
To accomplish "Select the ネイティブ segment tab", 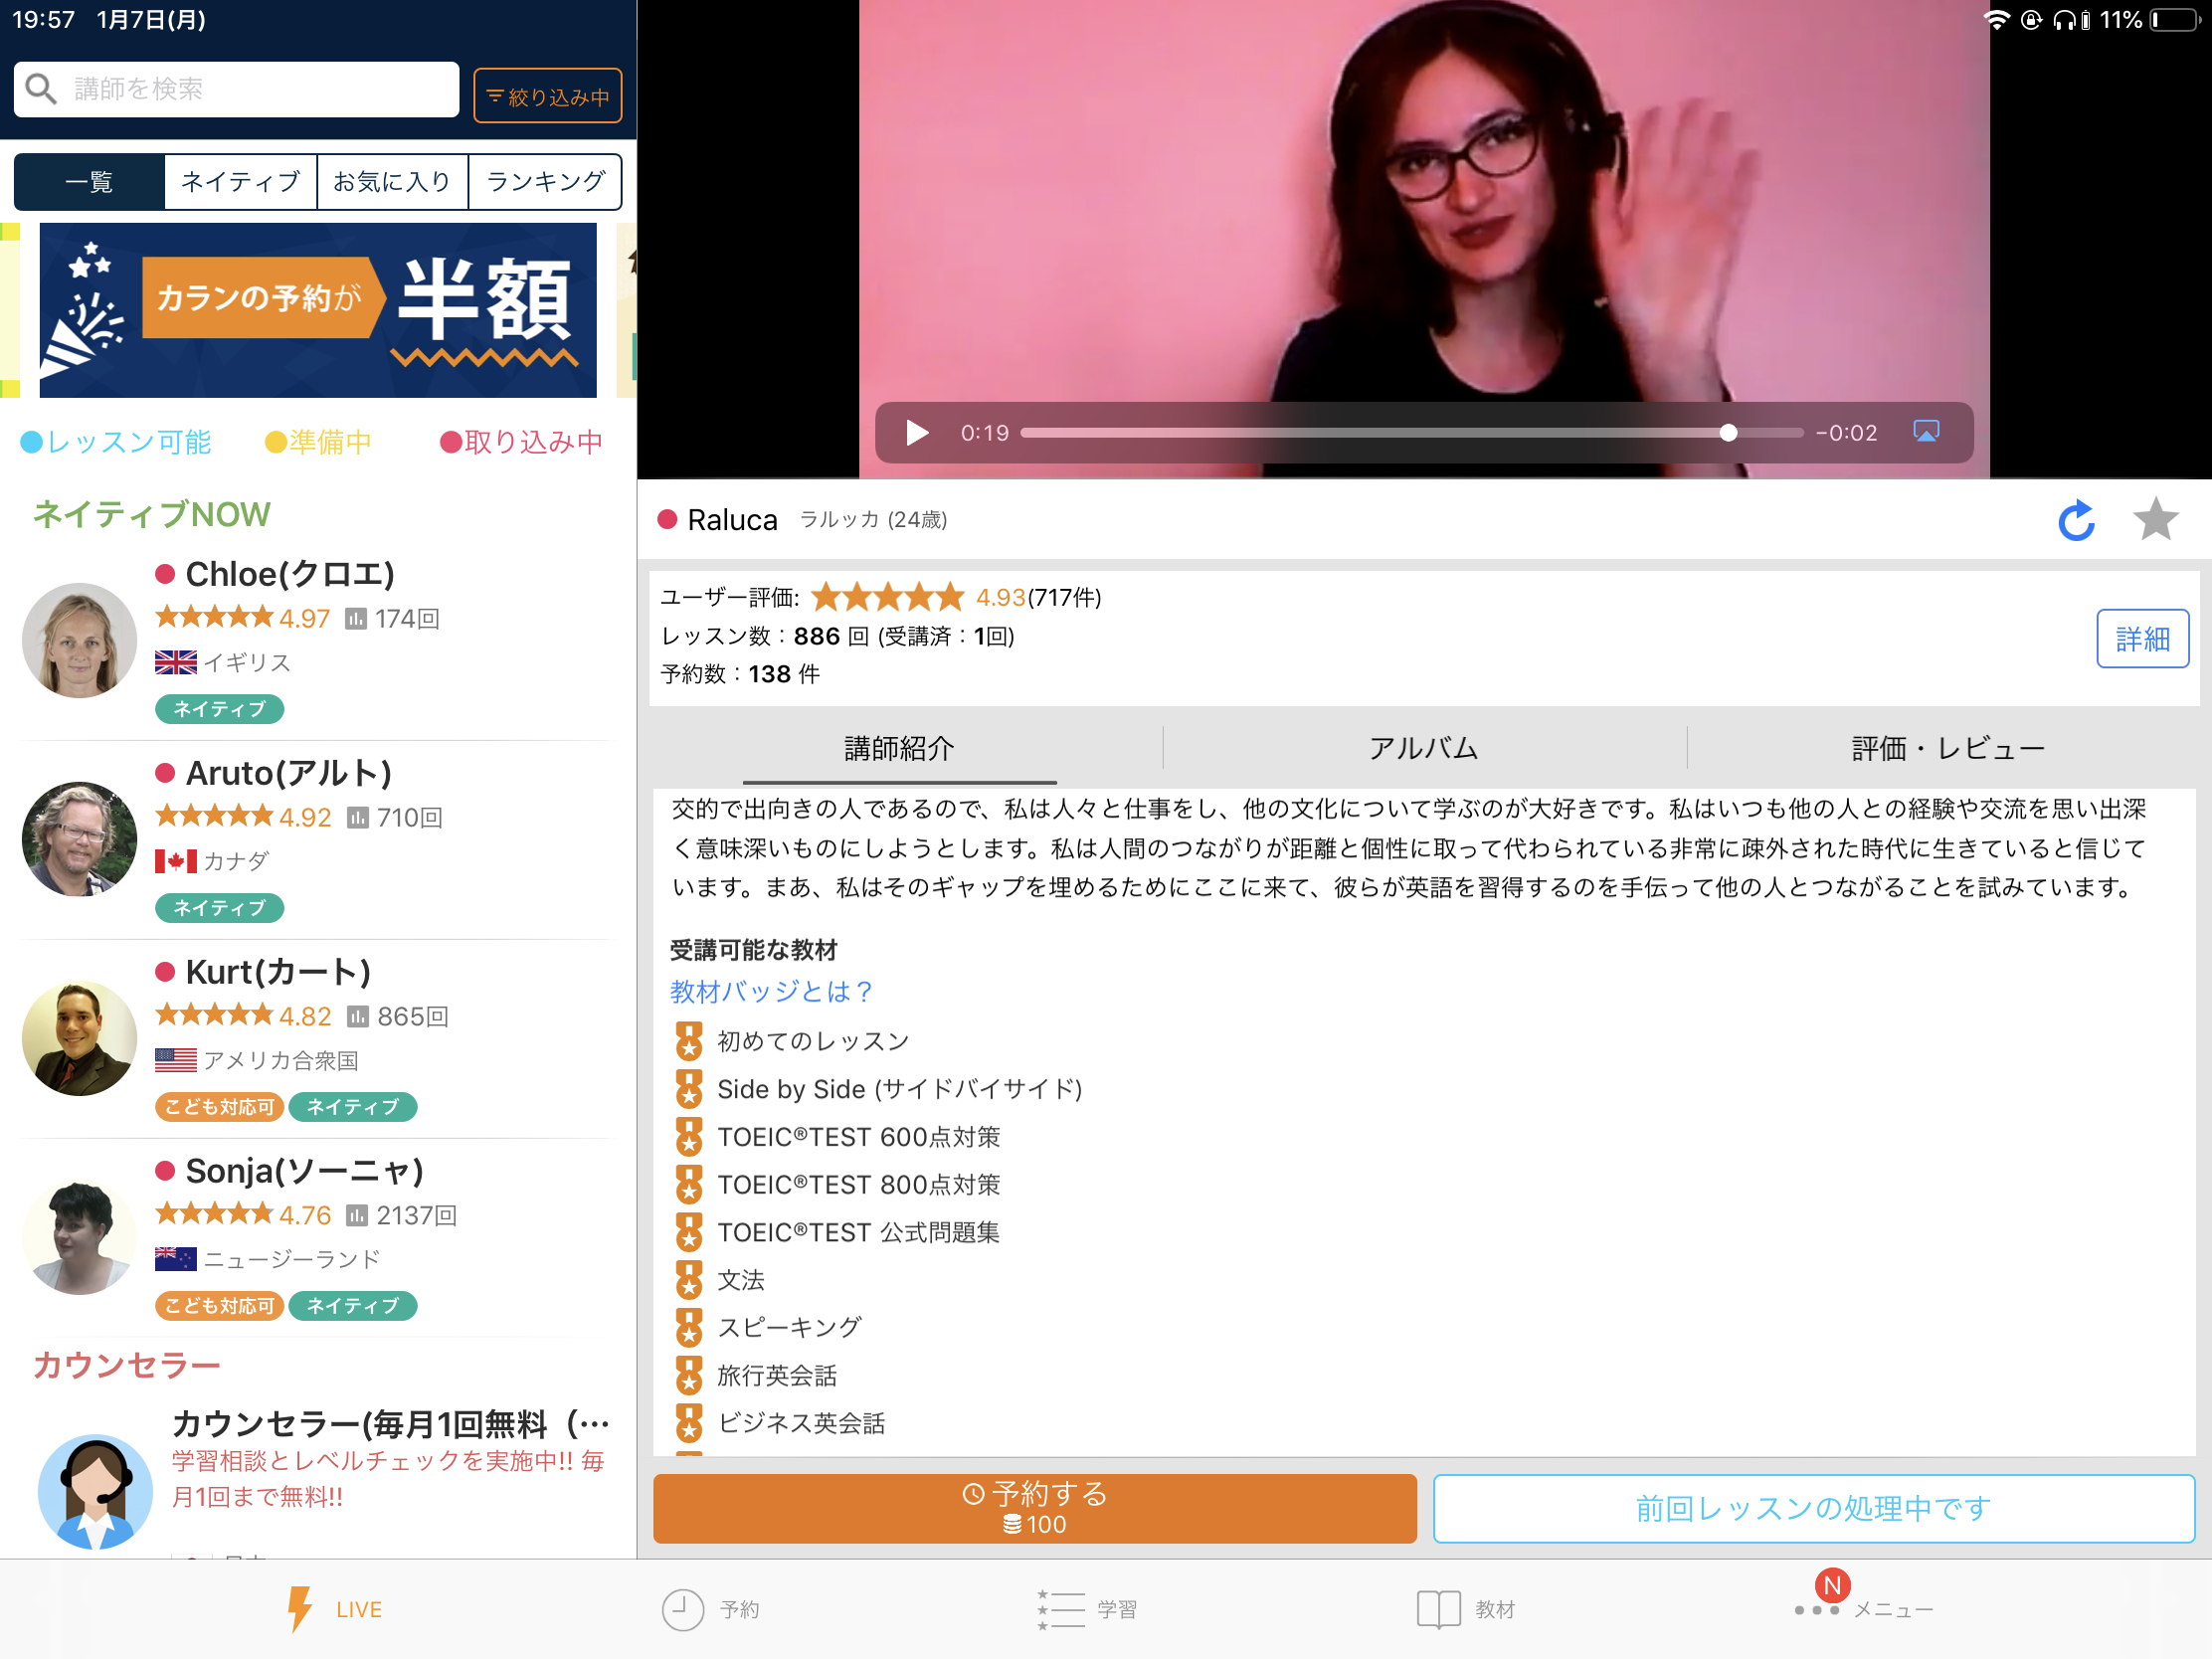I will tap(240, 182).
